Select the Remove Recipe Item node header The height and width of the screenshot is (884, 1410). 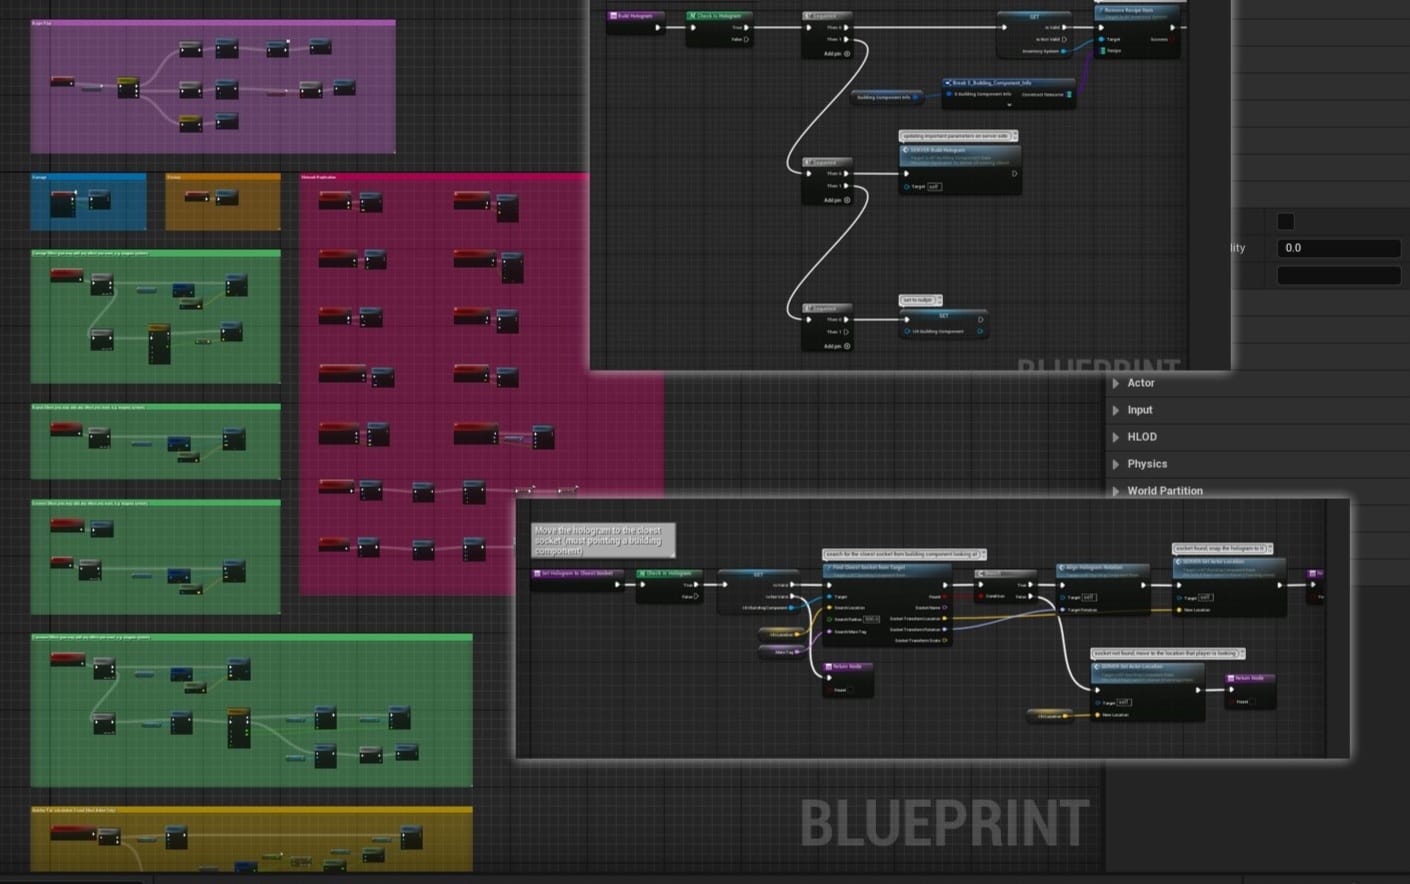coord(1130,10)
